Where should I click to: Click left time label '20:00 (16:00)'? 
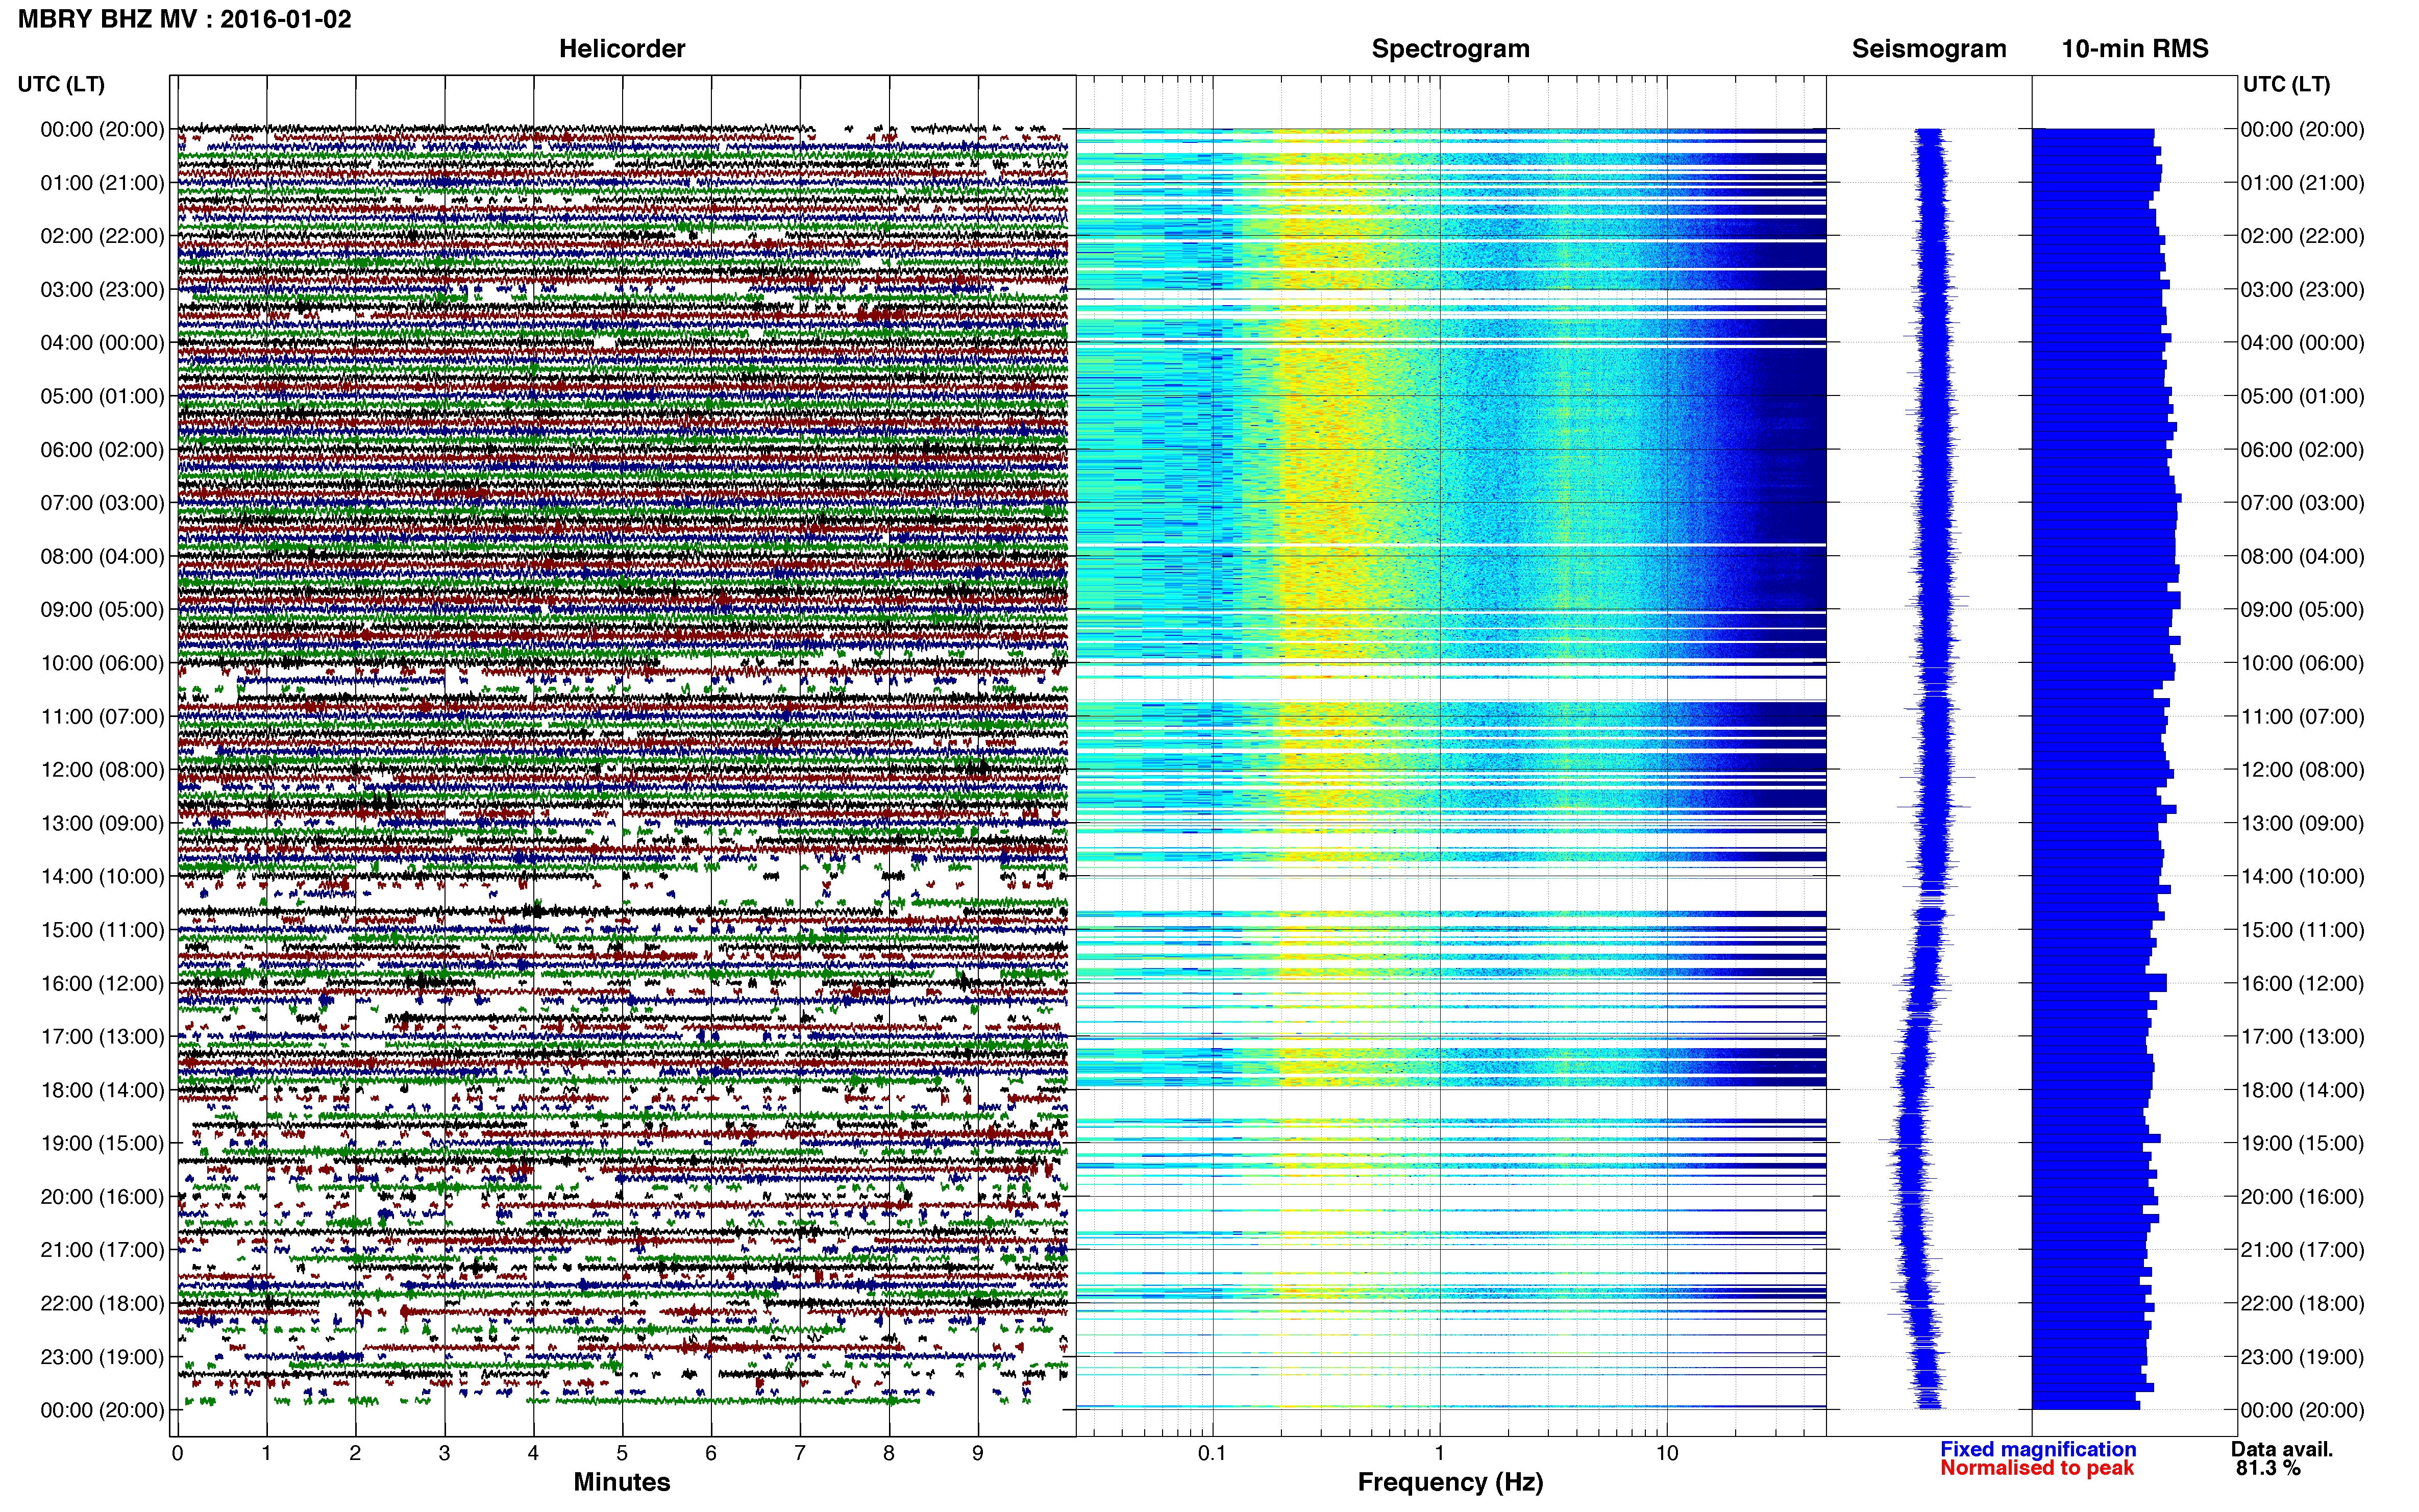[x=102, y=1197]
